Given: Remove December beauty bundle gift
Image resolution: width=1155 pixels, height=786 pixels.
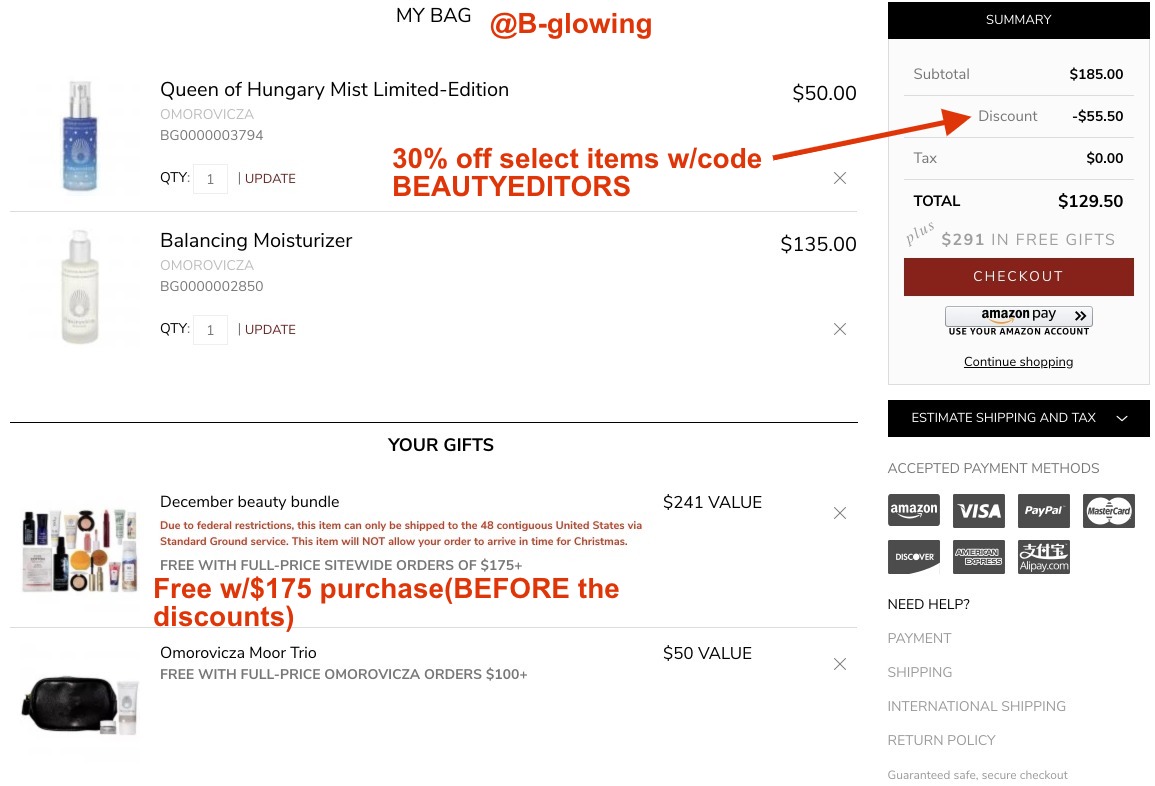Looking at the screenshot, I should pyautogui.click(x=839, y=513).
